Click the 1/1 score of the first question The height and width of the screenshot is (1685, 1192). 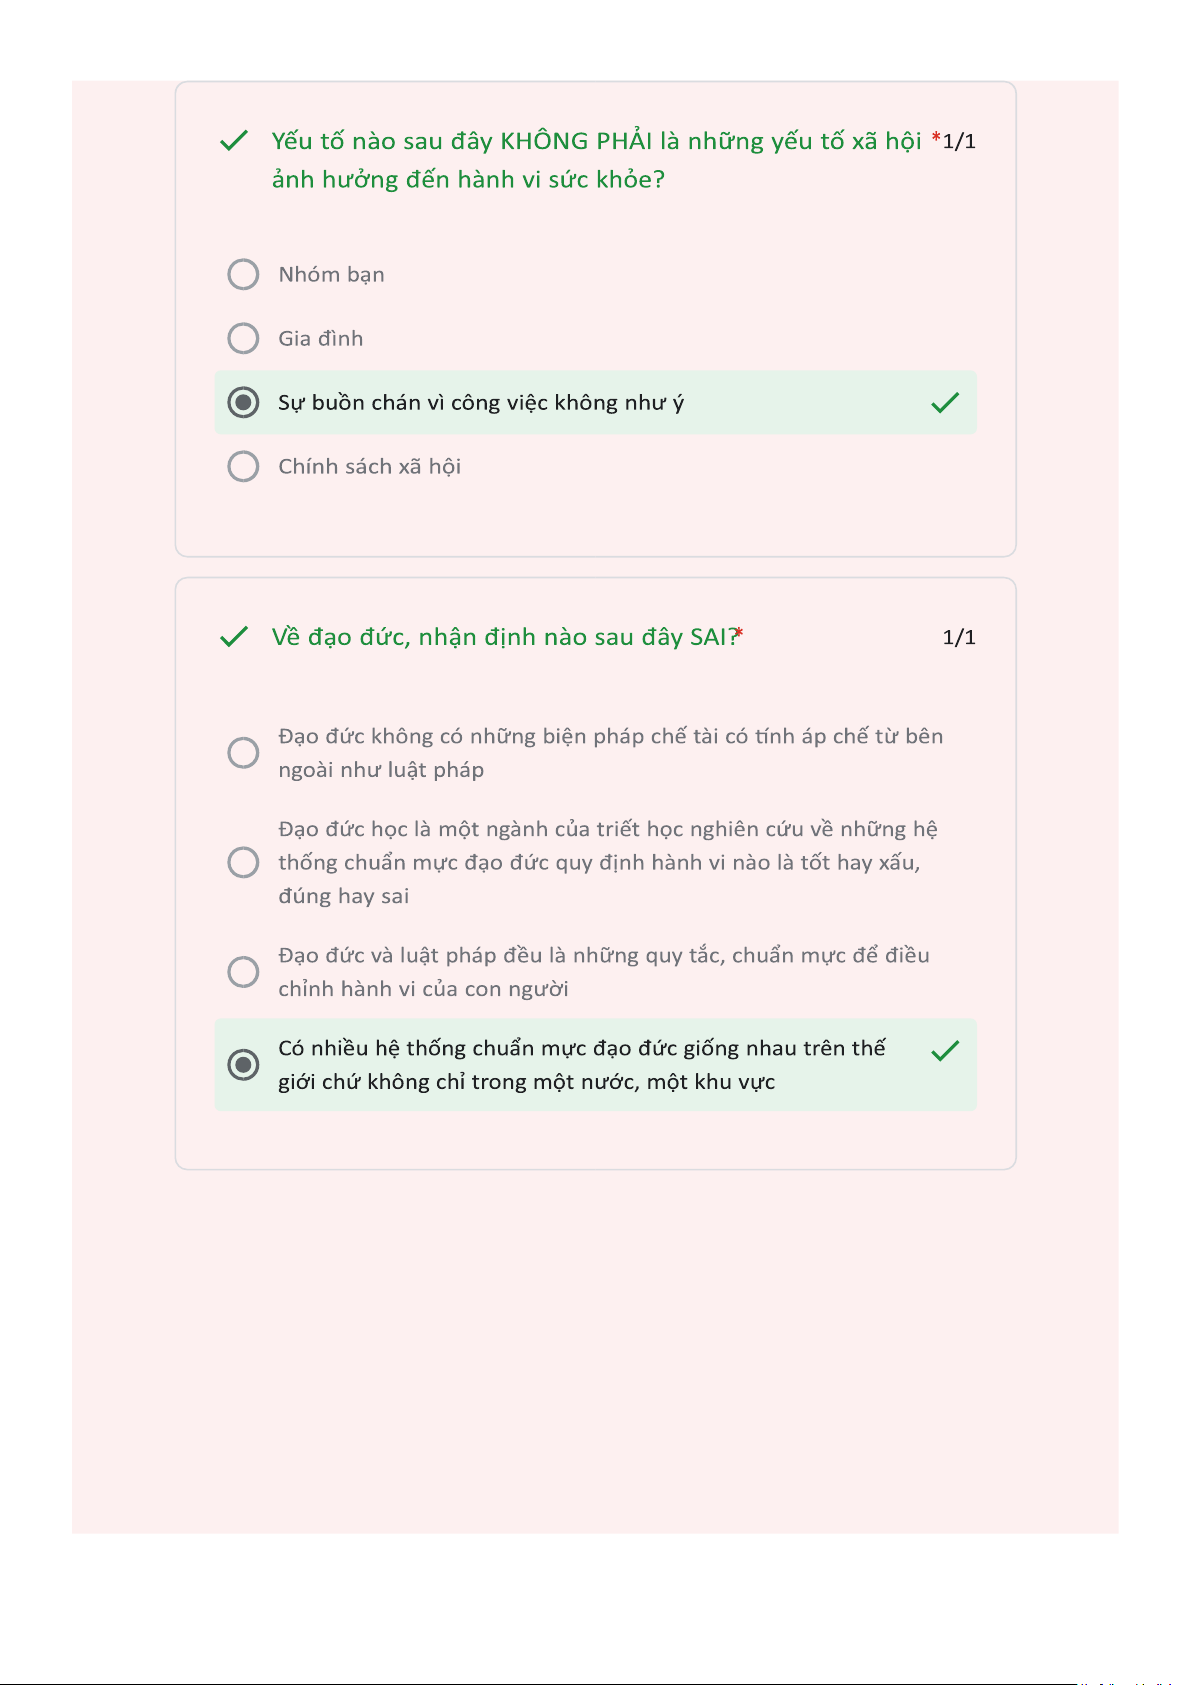point(960,142)
